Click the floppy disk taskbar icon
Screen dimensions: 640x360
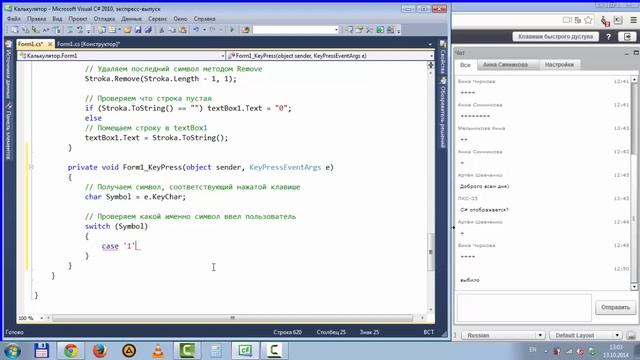(x=42, y=351)
